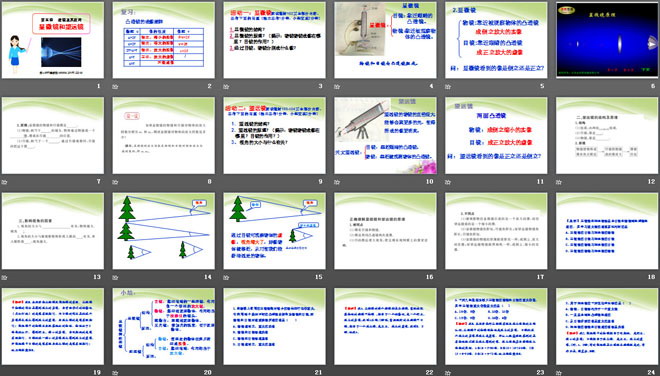The width and height of the screenshot is (660, 376).
Task: Click the animation star icon under slide 7
Action: (x=4, y=182)
